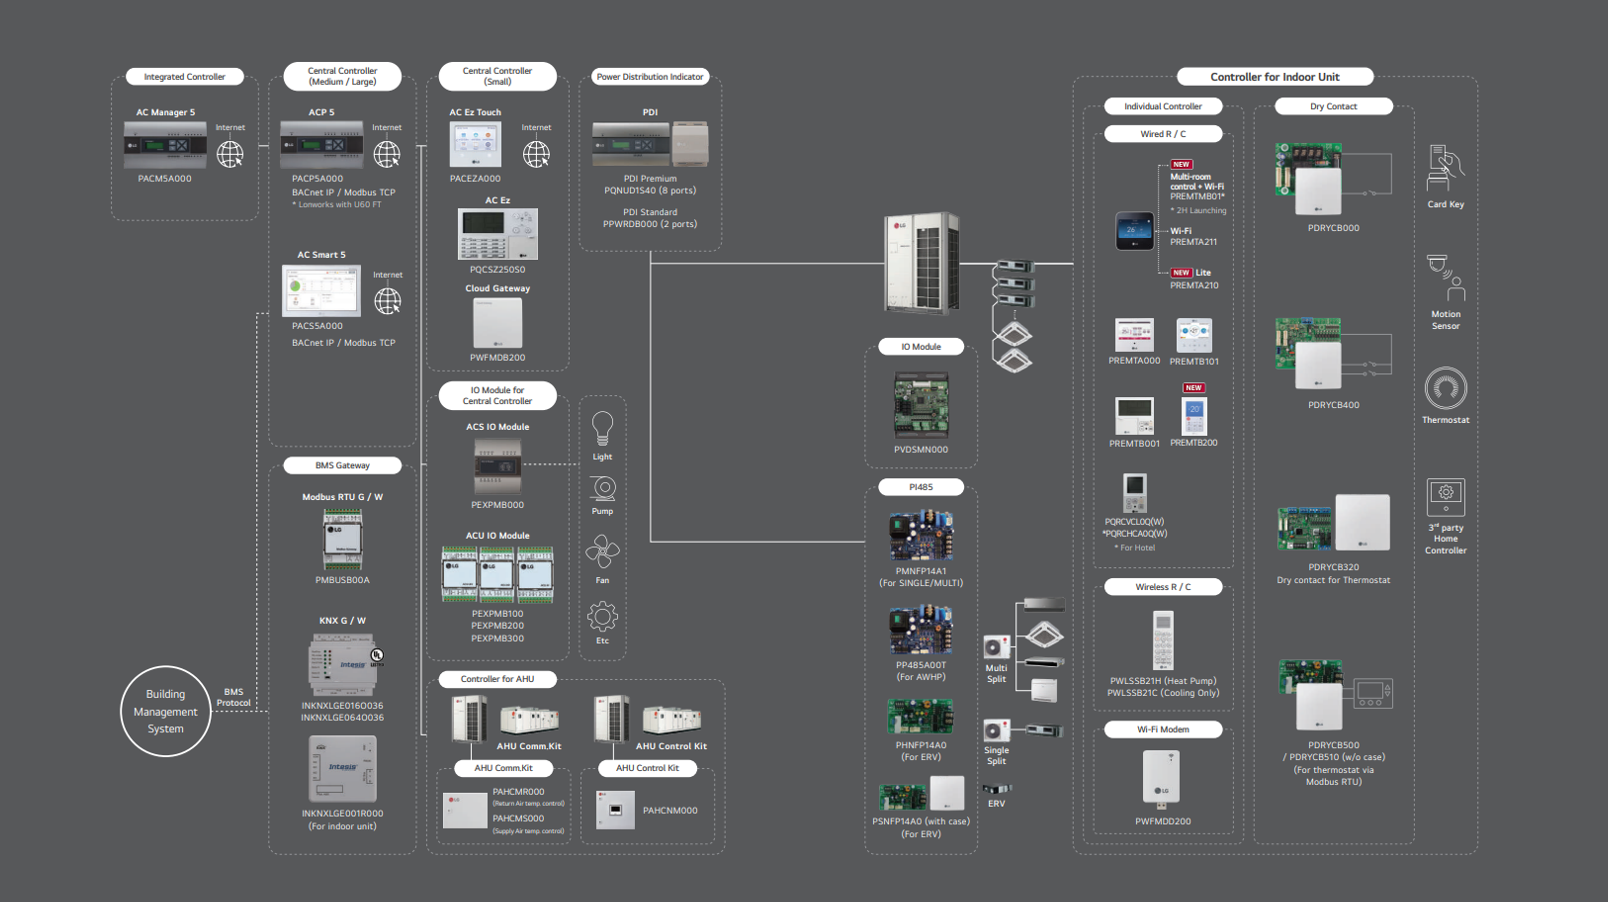This screenshot has height=902, width=1608.
Task: Click the Dry Contact heading
Action: tap(1333, 106)
